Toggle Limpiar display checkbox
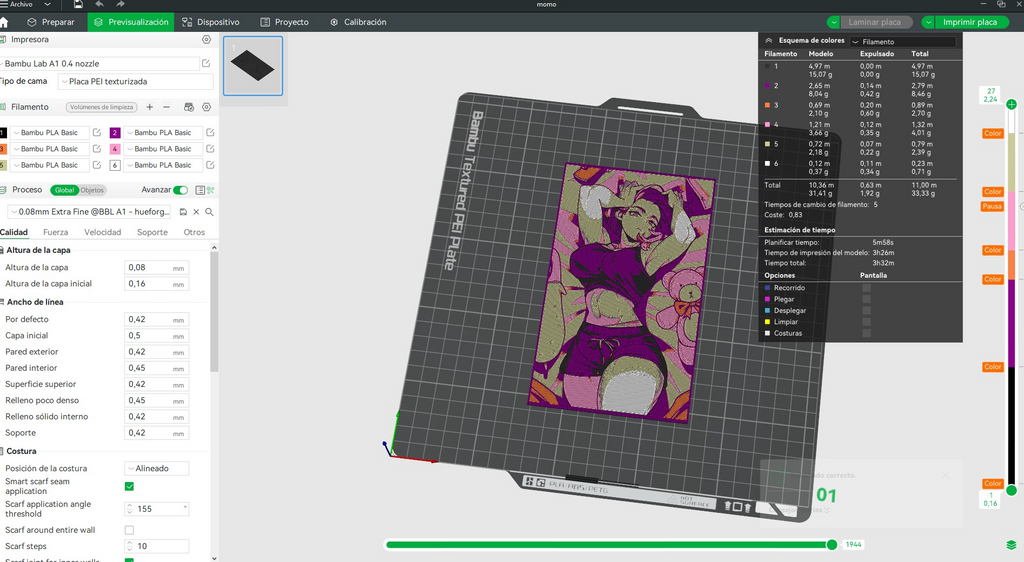 [x=867, y=322]
